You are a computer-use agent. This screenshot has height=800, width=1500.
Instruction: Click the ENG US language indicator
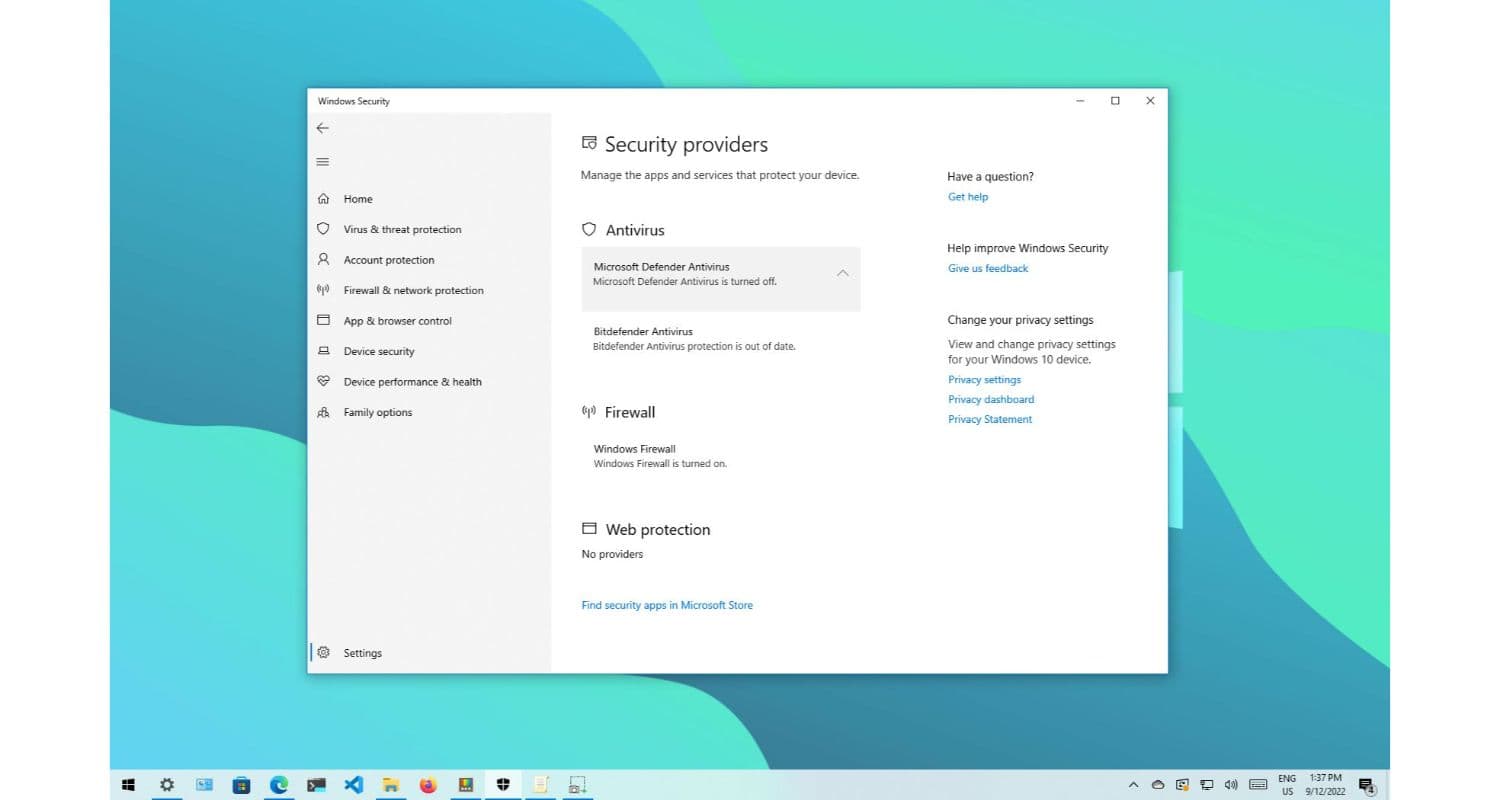pos(1287,785)
